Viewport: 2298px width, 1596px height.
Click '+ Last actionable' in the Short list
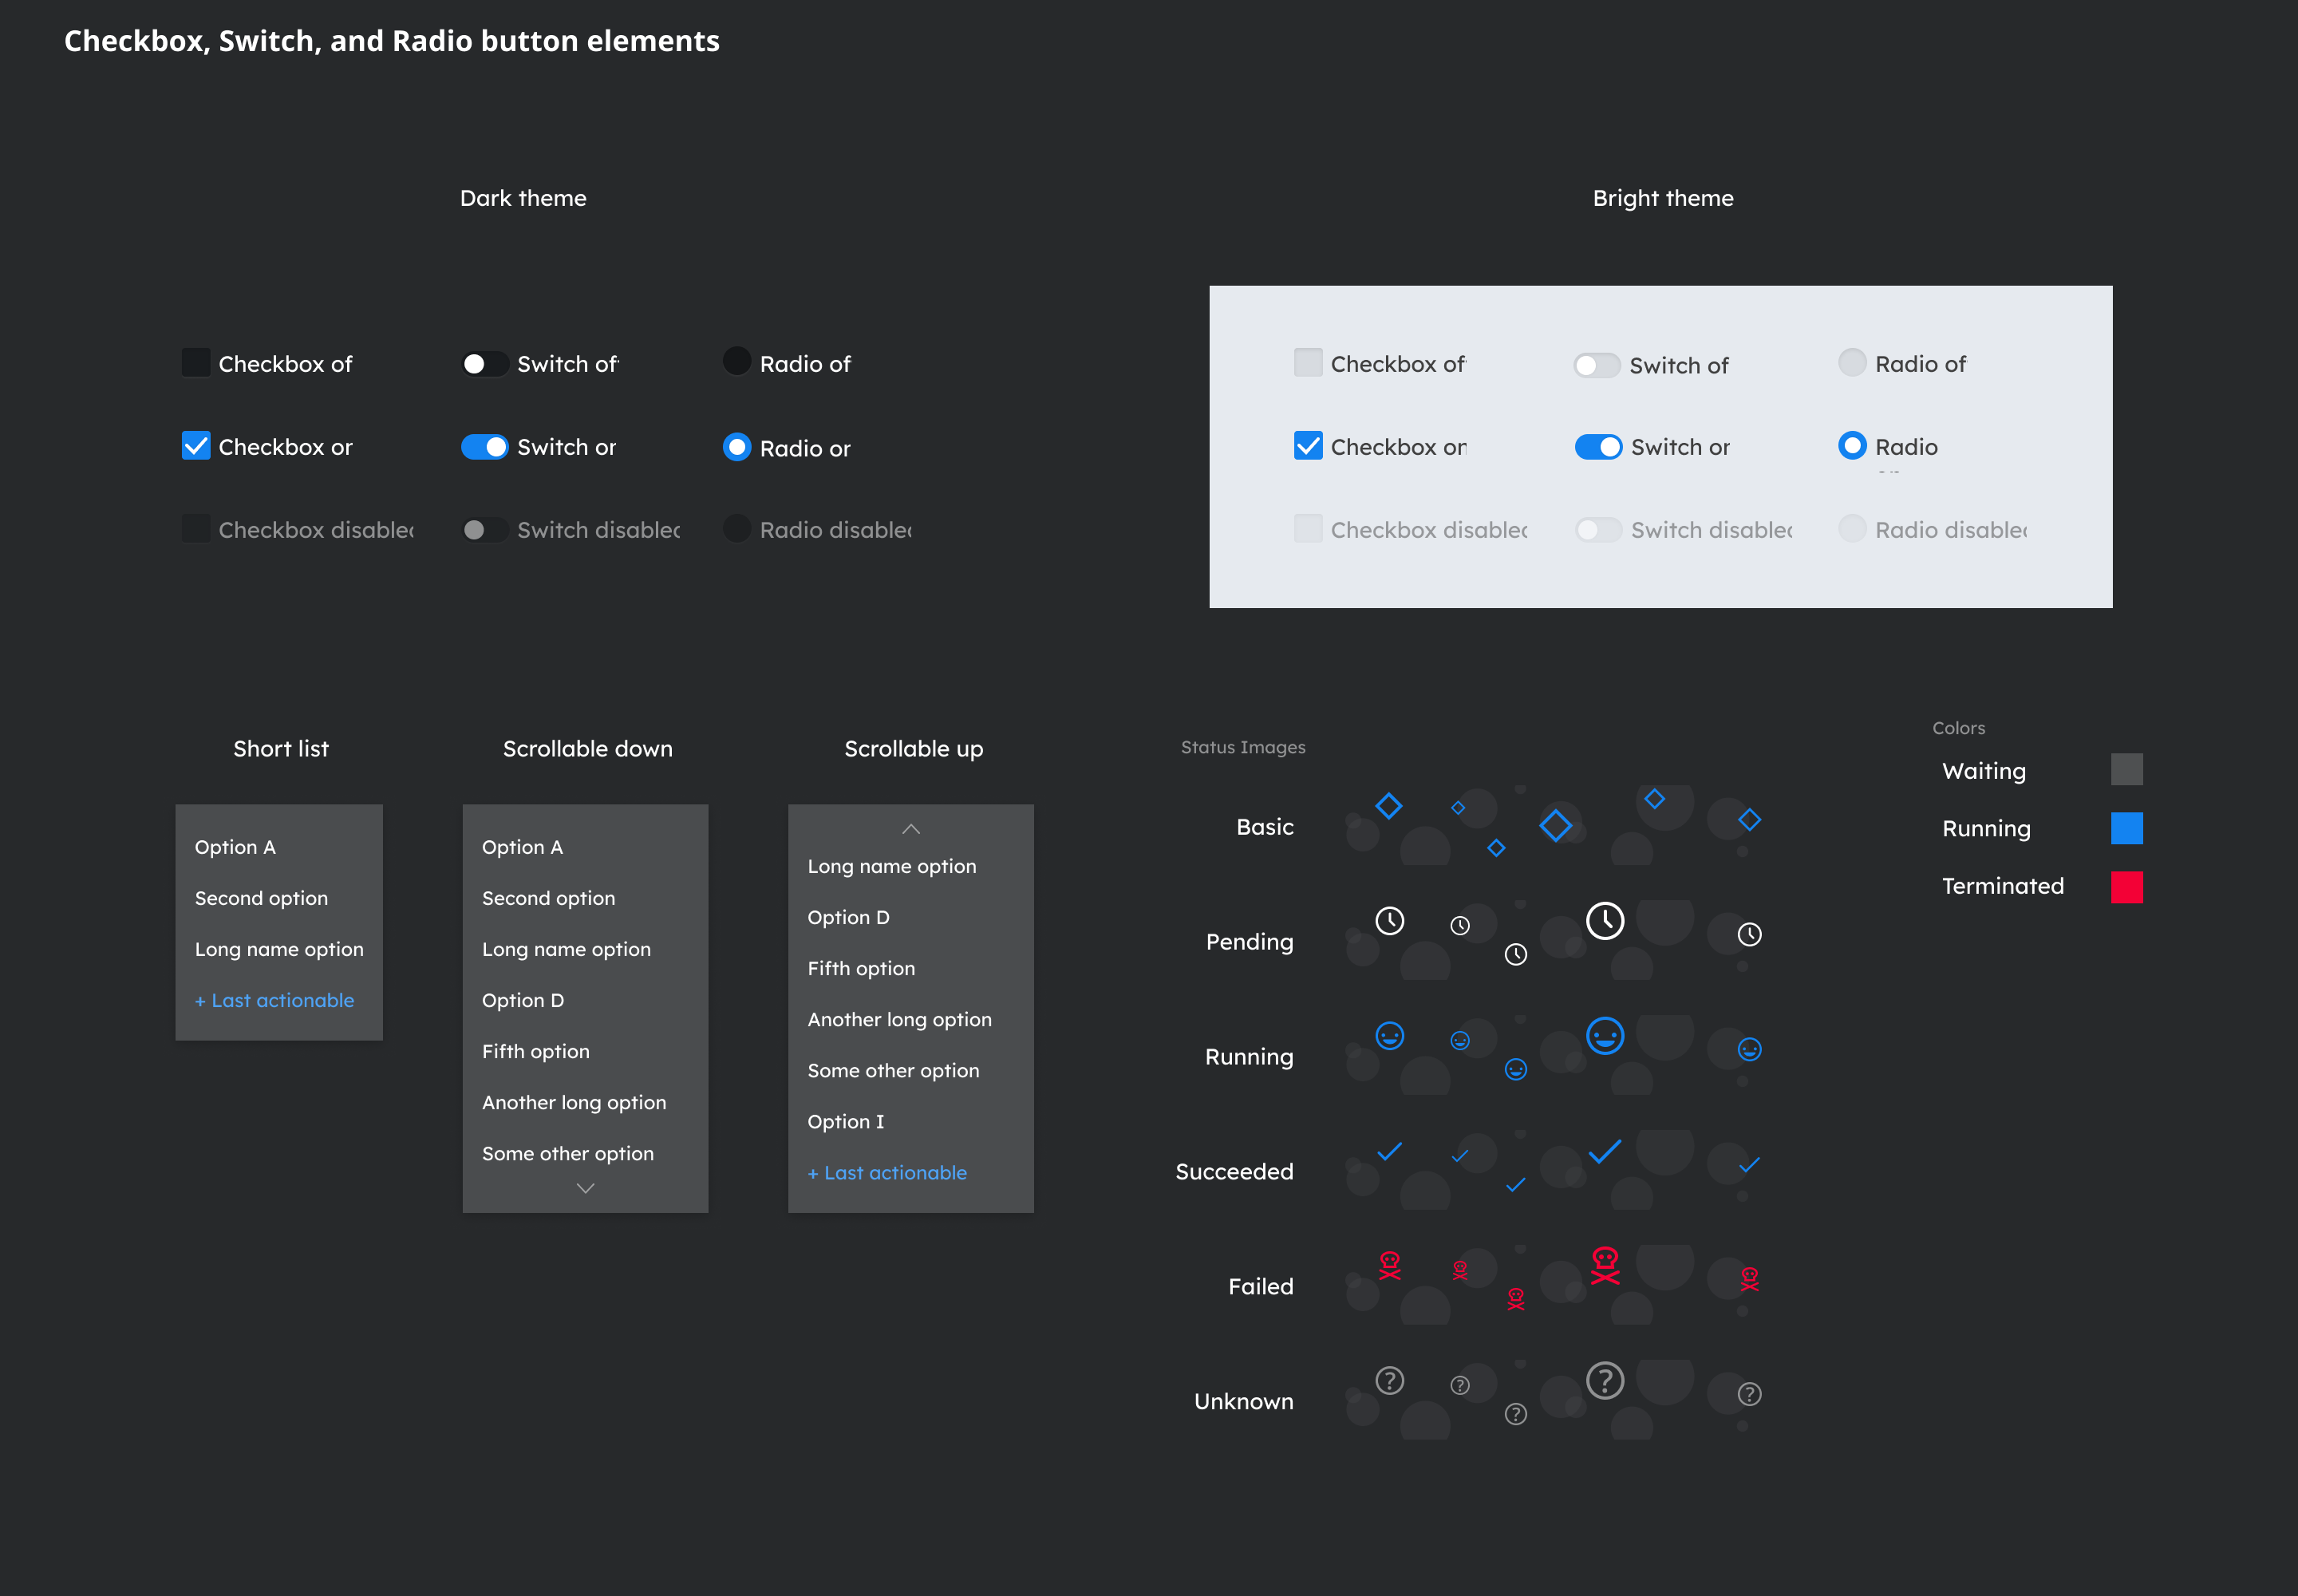tap(275, 999)
